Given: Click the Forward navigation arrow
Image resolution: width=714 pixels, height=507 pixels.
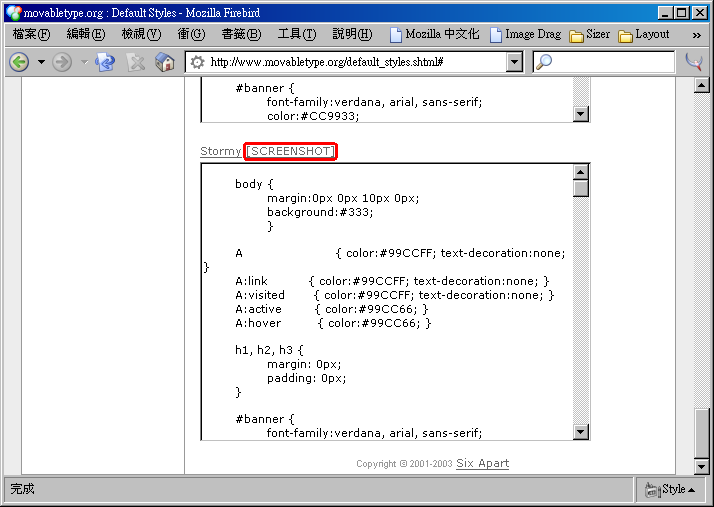Looking at the screenshot, I should click(62, 62).
